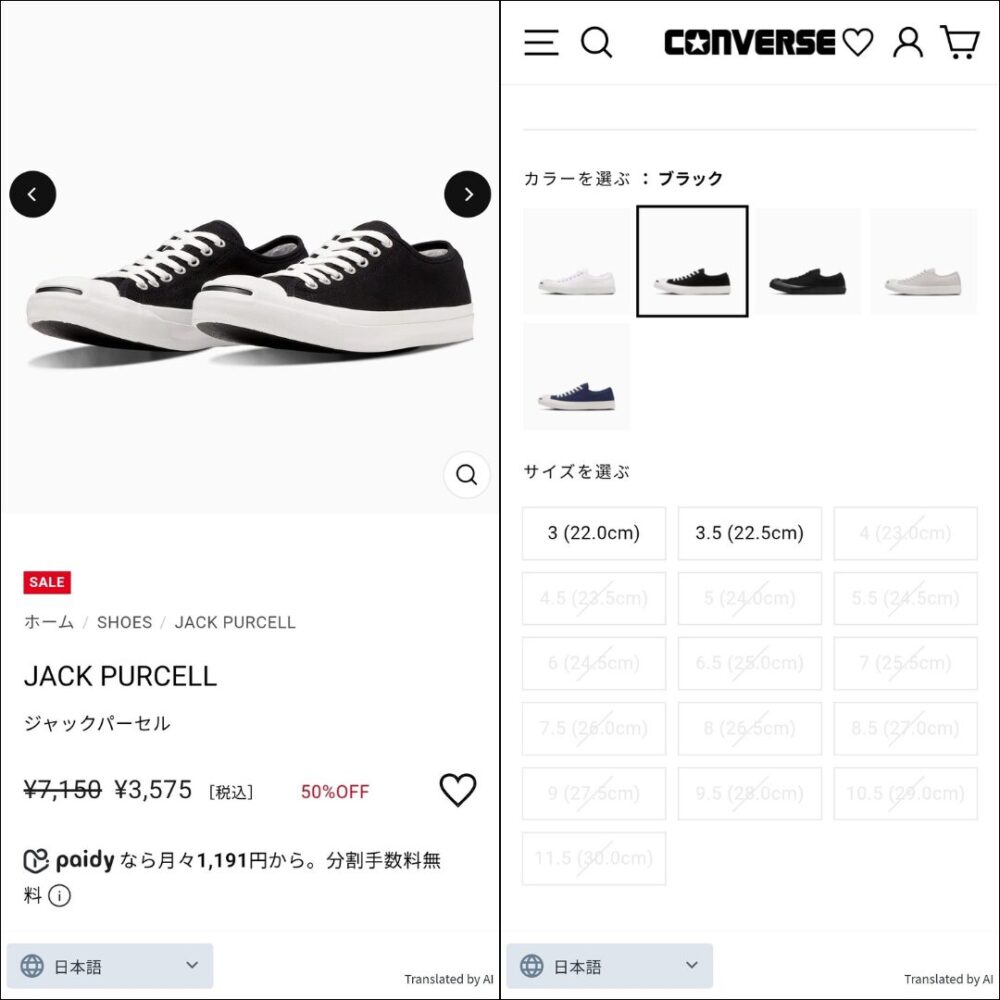
Task: Open the hamburger menu in header
Action: tap(541, 43)
